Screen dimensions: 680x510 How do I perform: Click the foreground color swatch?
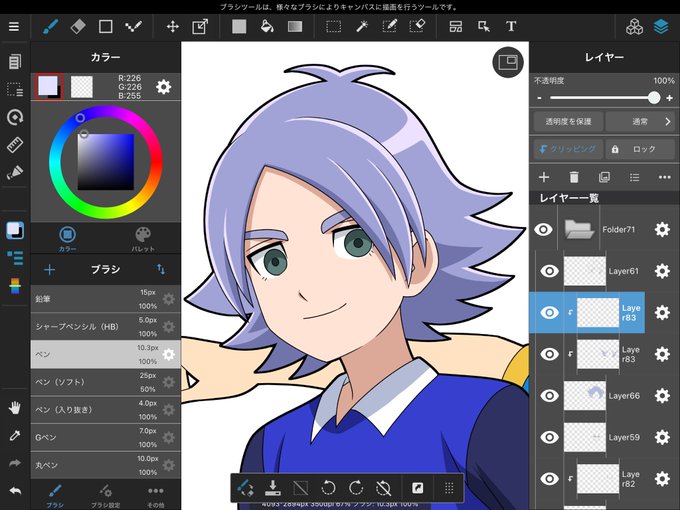click(49, 87)
